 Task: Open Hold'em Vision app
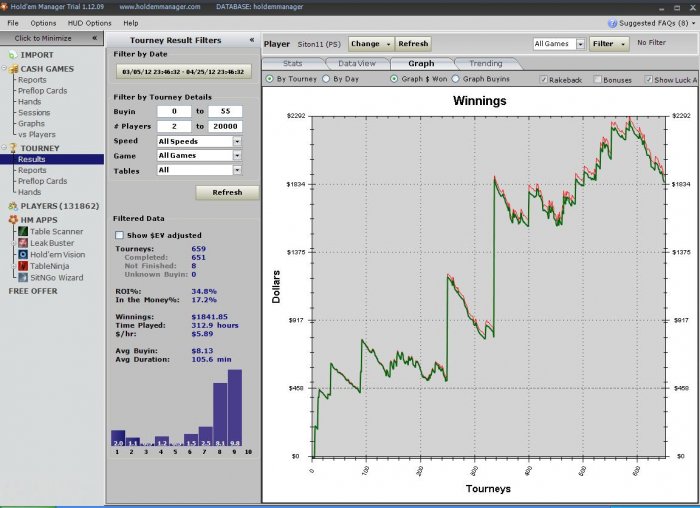(57, 254)
